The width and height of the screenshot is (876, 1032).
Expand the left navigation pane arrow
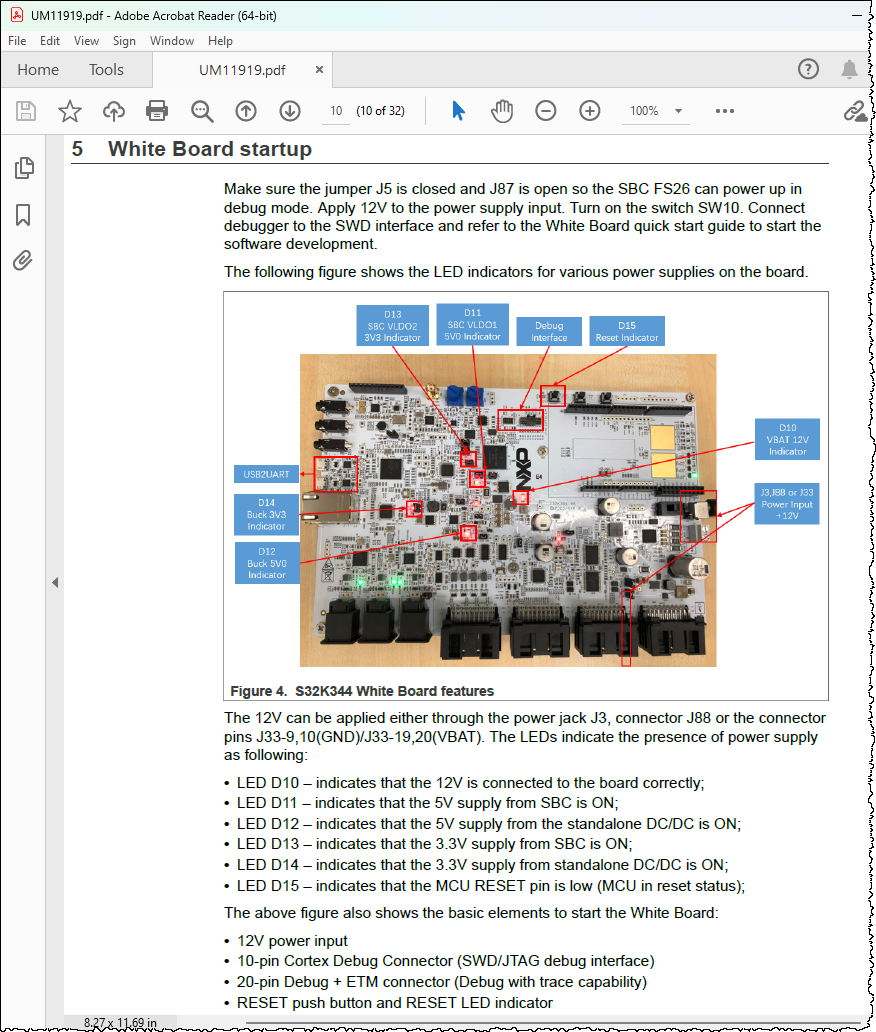click(x=55, y=582)
